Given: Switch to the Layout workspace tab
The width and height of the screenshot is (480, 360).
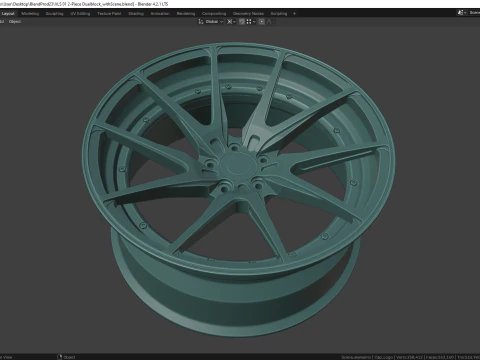Looking at the screenshot, I should tap(8, 14).
